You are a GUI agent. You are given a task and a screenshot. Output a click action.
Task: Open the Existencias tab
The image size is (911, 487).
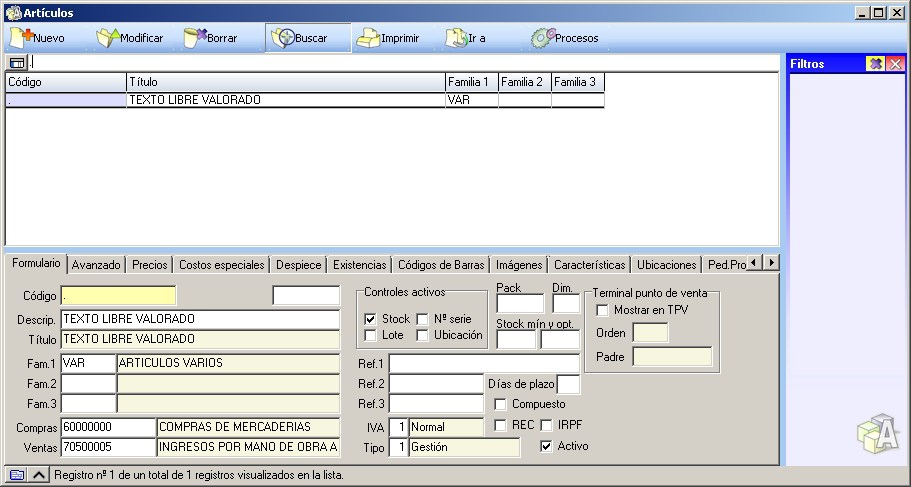360,265
